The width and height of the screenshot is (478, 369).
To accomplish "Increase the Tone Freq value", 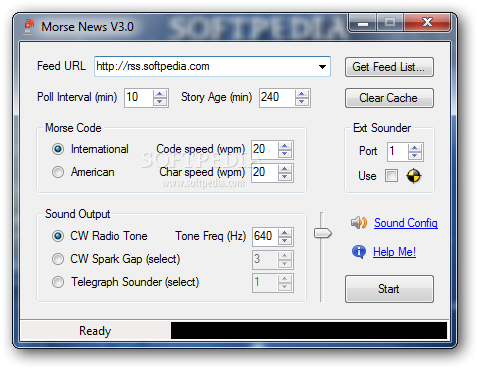I will click(x=285, y=233).
